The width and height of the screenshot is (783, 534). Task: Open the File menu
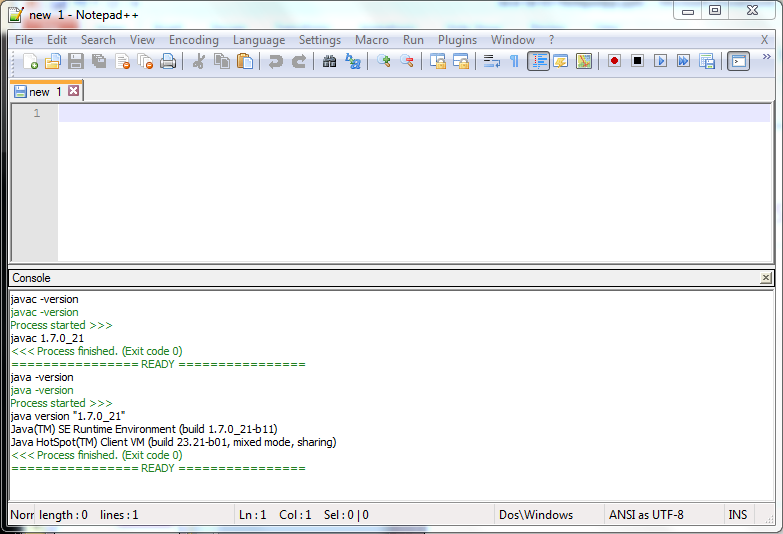[x=24, y=40]
